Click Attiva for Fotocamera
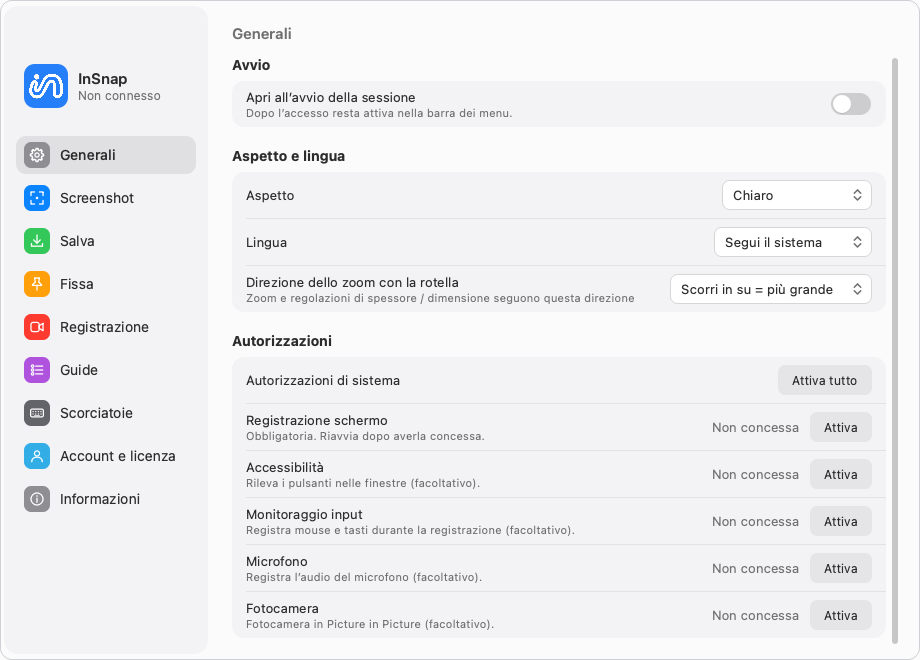Image resolution: width=920 pixels, height=660 pixels. click(x=840, y=615)
